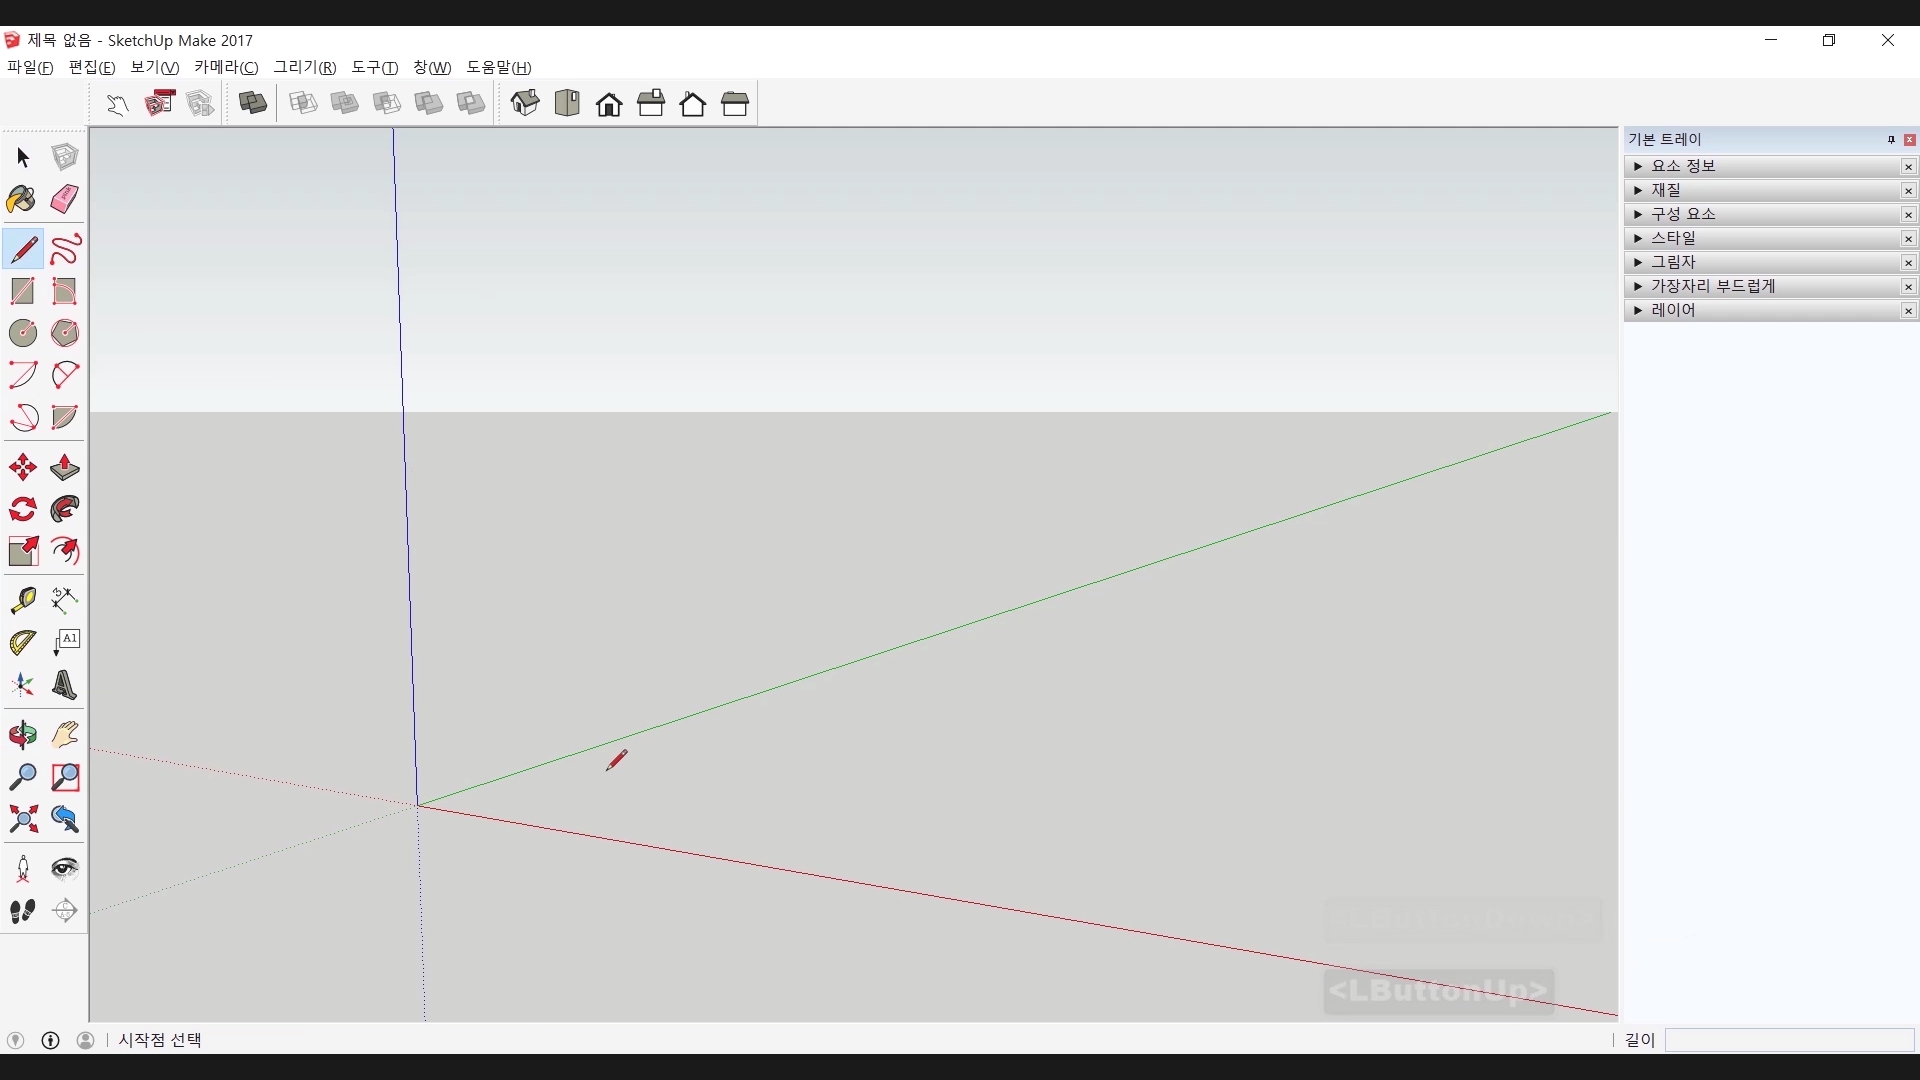The height and width of the screenshot is (1080, 1920).
Task: Pick the Rotate tool
Action: 22,509
